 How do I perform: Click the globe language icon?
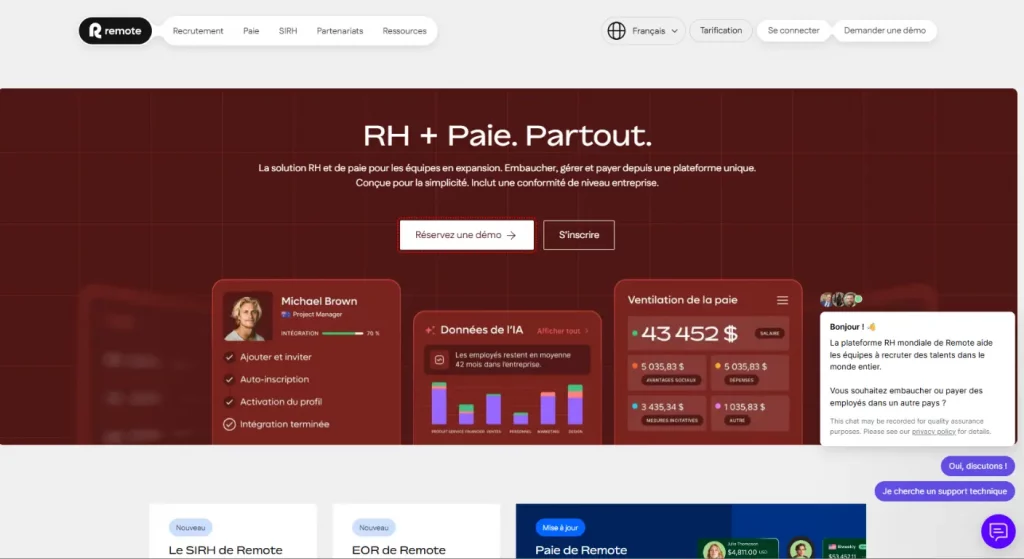point(616,31)
